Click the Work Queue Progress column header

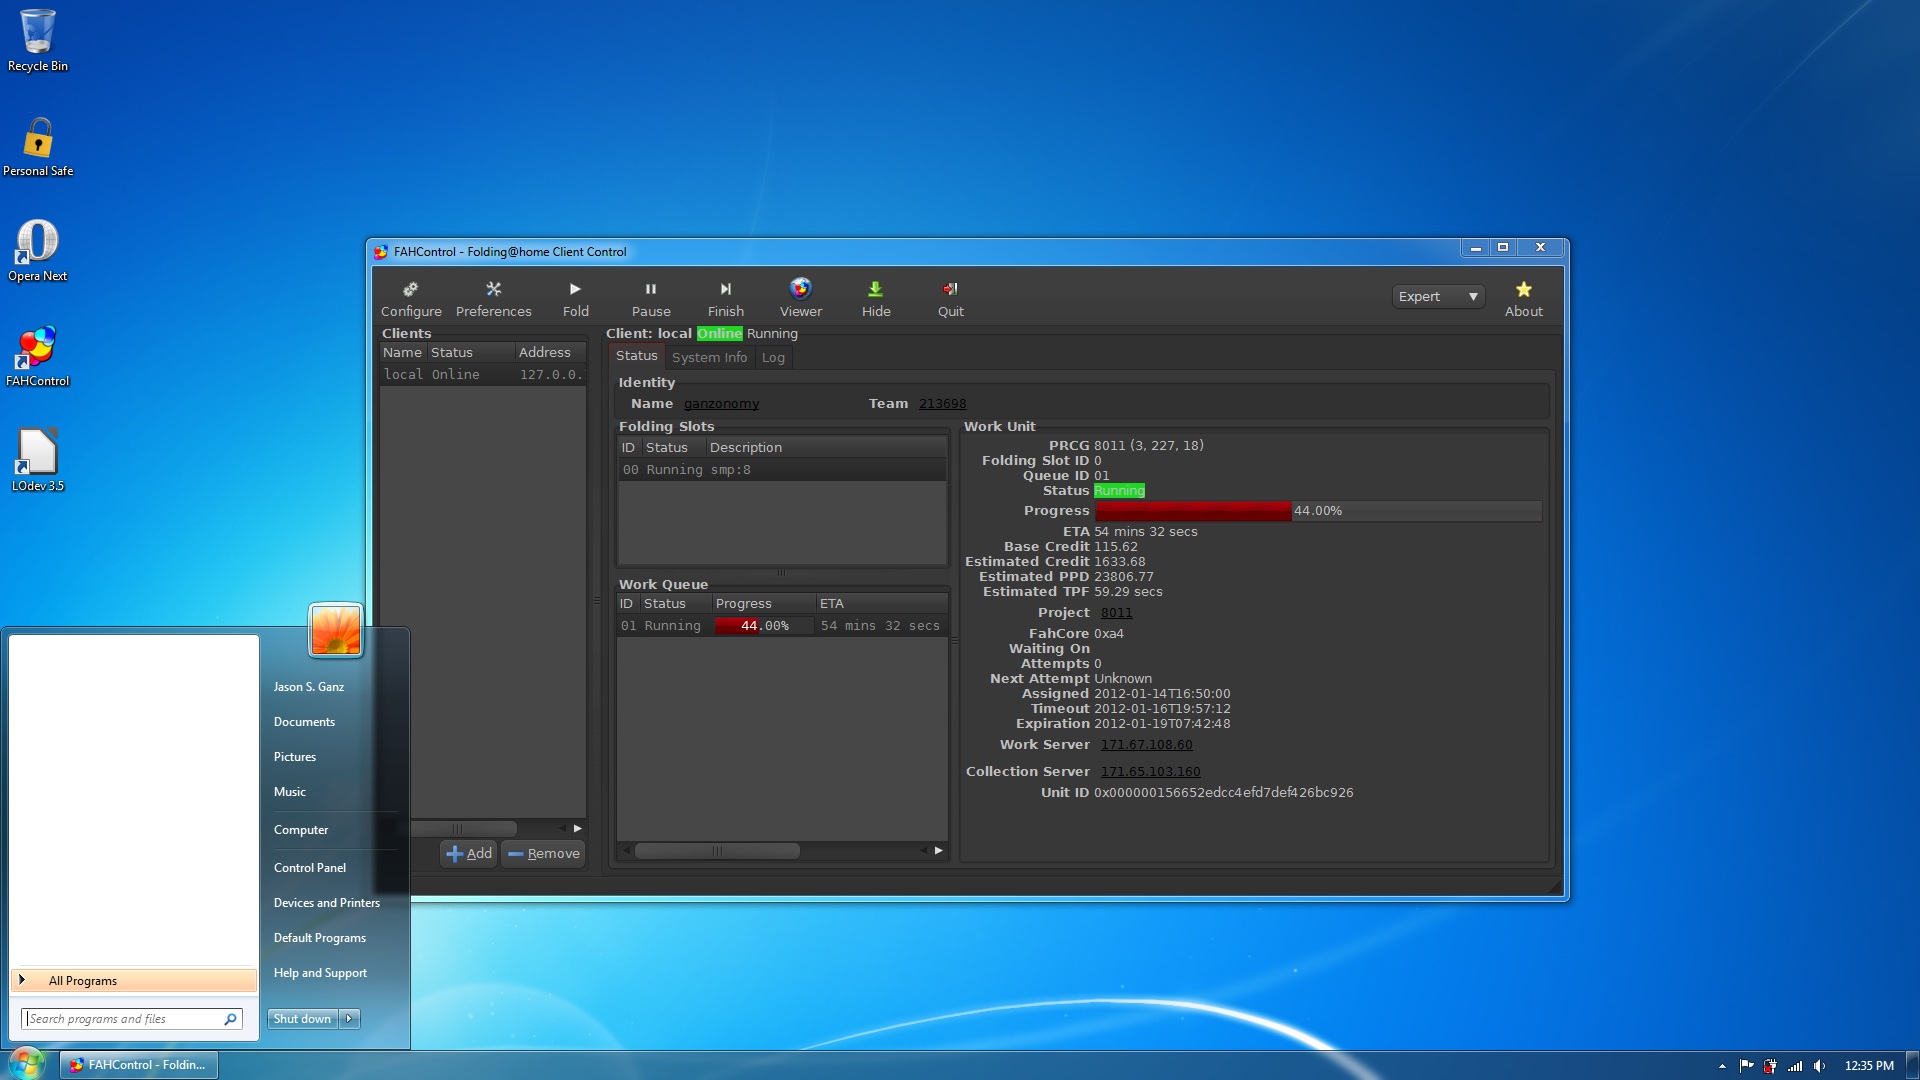pyautogui.click(x=763, y=604)
